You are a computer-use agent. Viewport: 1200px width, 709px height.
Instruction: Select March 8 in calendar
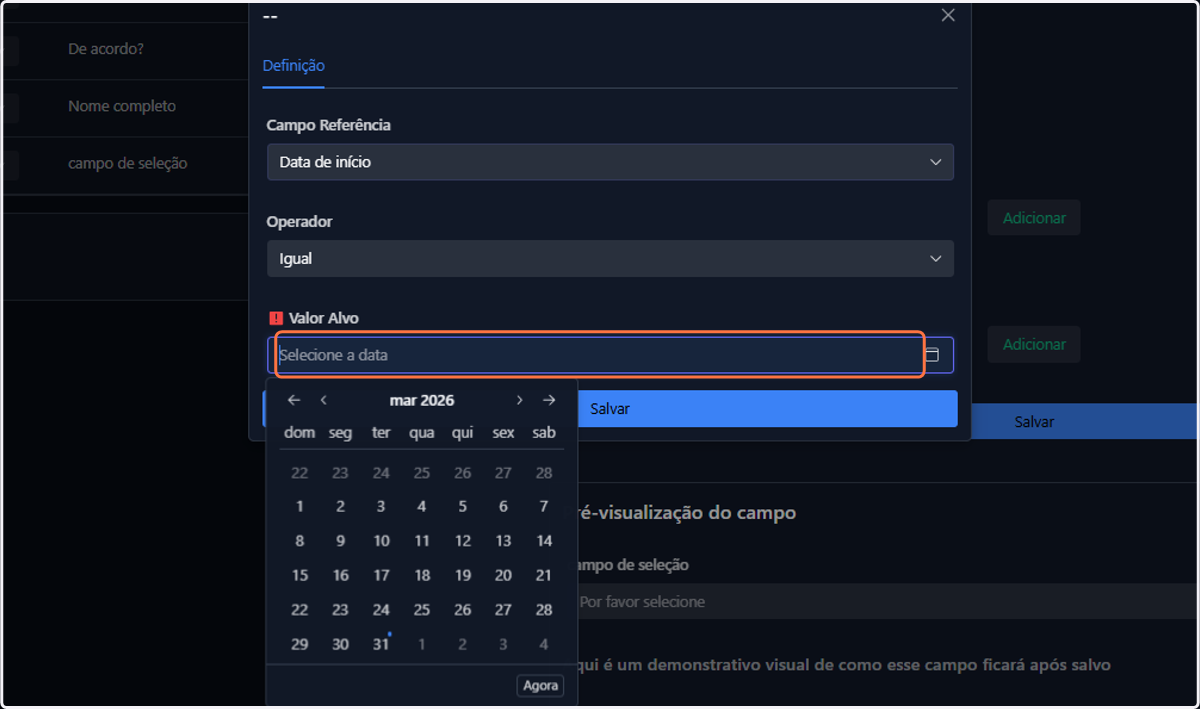(x=300, y=541)
